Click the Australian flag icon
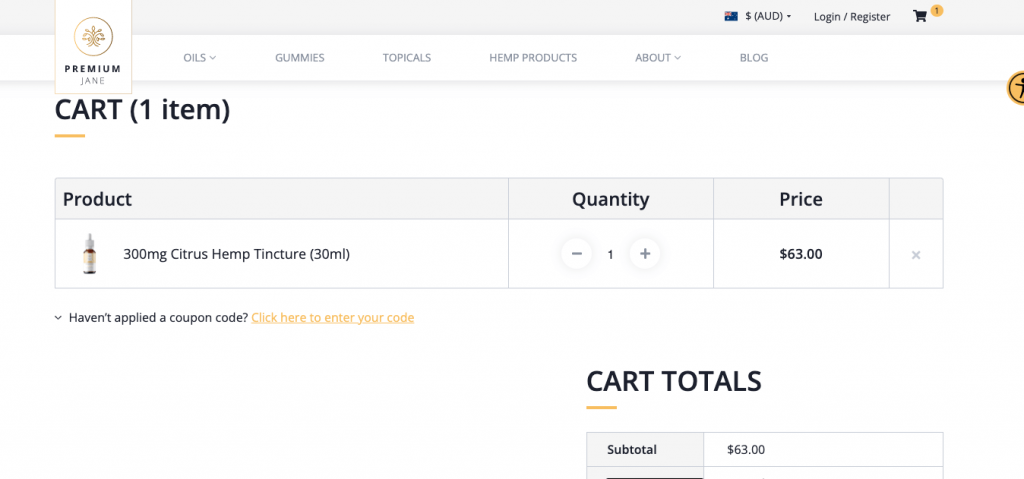Image resolution: width=1024 pixels, height=479 pixels. tap(731, 16)
